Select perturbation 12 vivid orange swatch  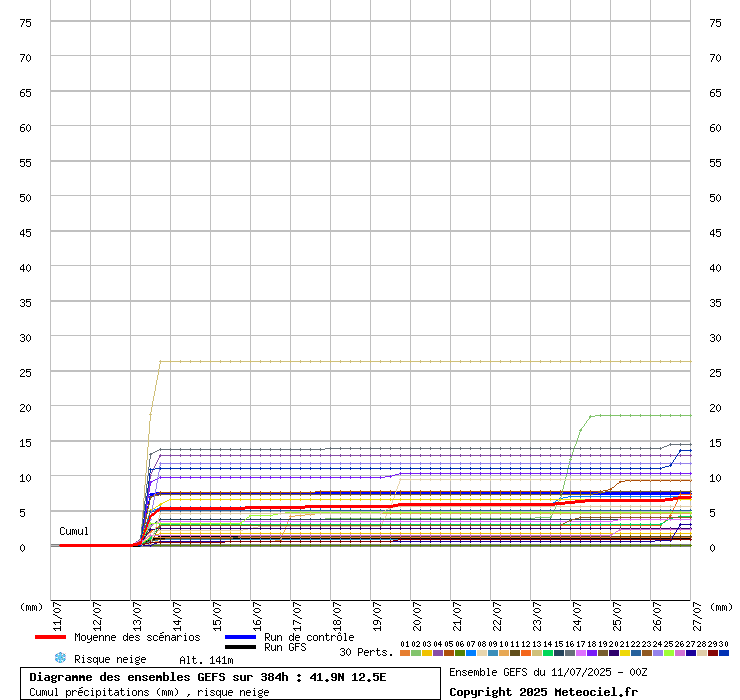pos(526,653)
